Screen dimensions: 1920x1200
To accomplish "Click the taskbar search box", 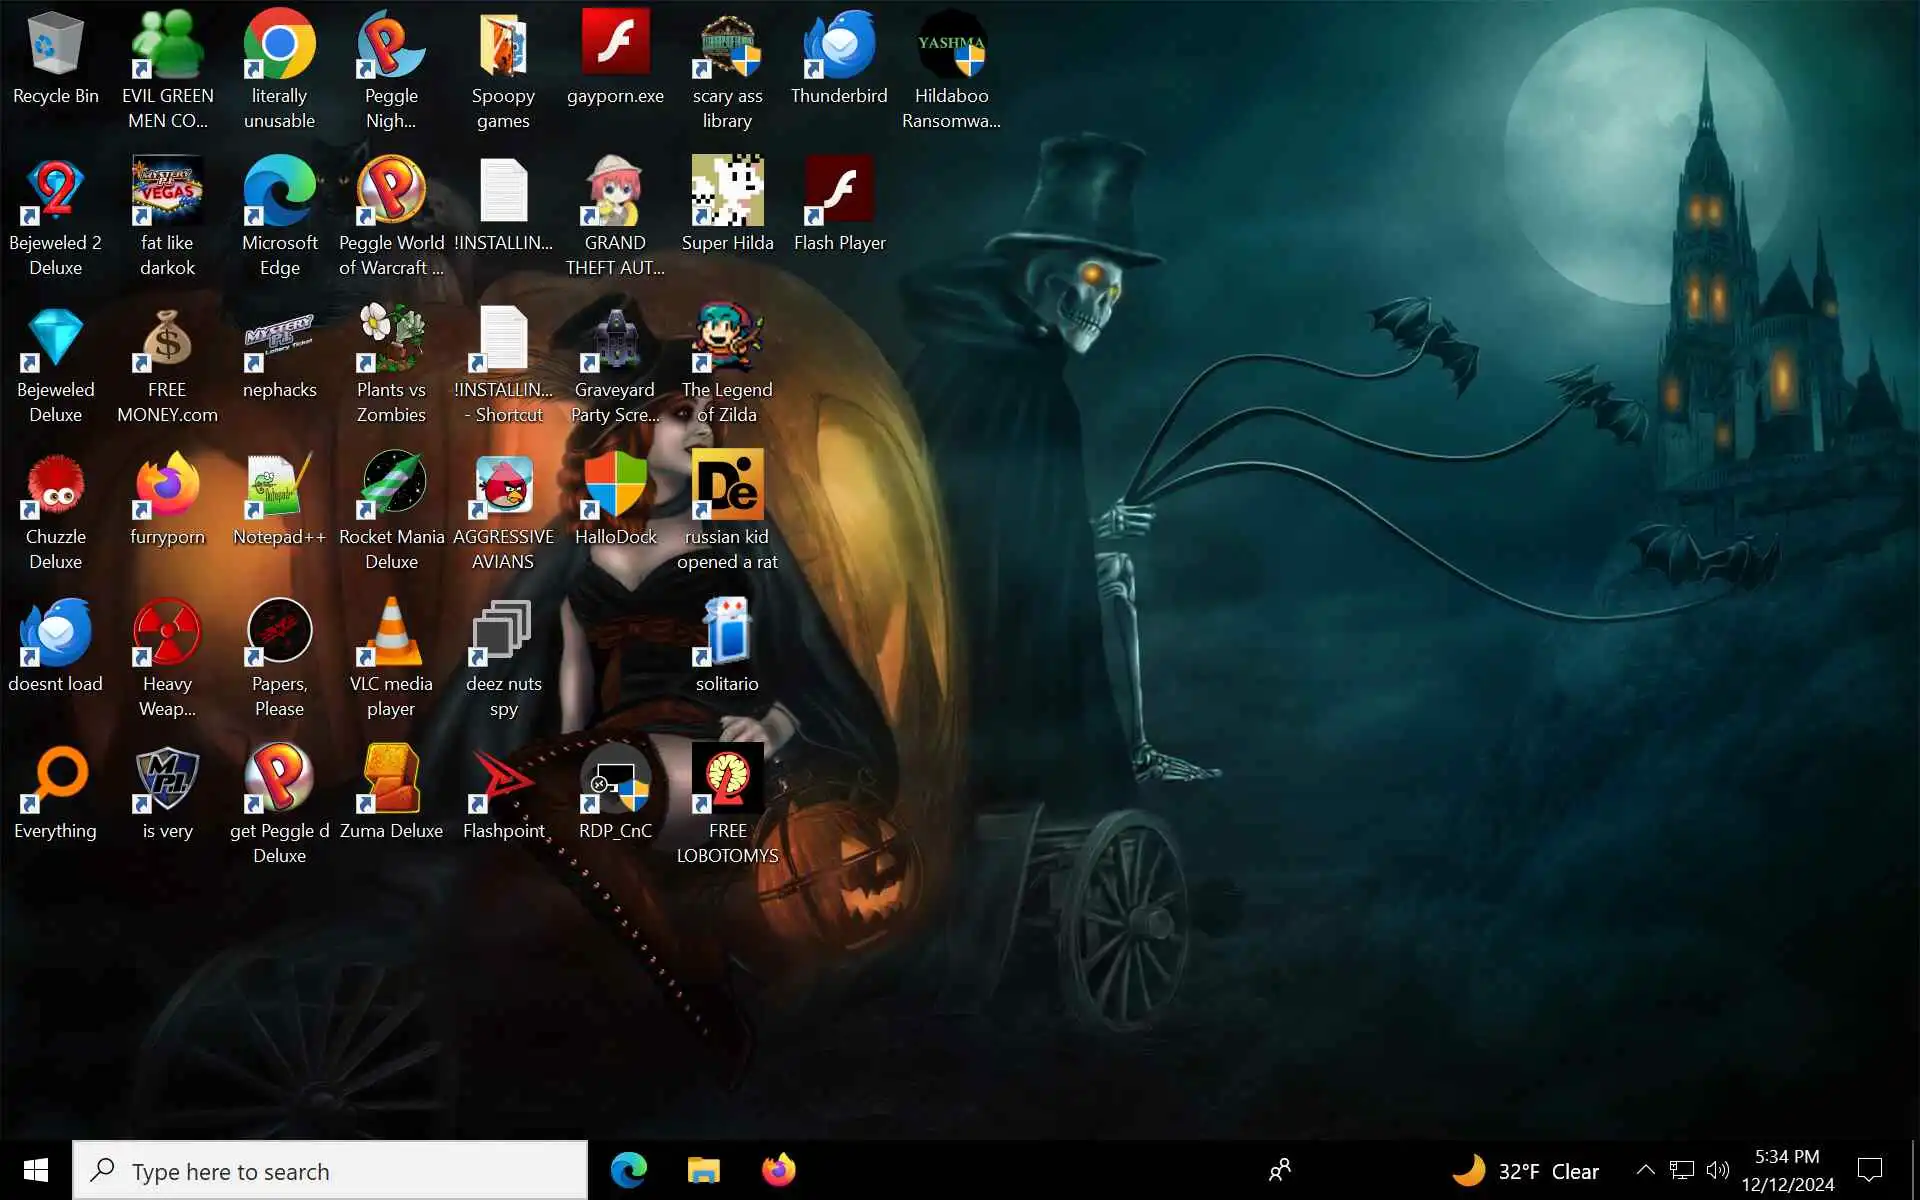I will [330, 1171].
